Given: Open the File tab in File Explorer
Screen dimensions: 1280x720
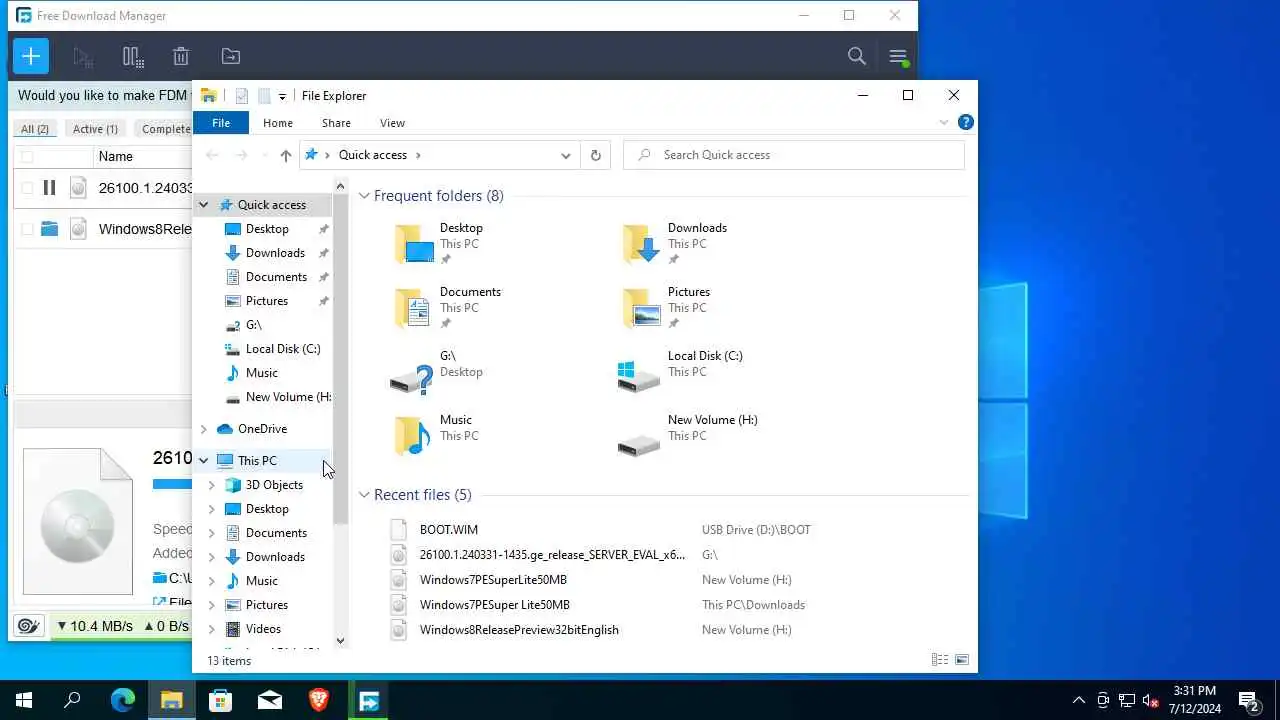Looking at the screenshot, I should click(x=221, y=123).
